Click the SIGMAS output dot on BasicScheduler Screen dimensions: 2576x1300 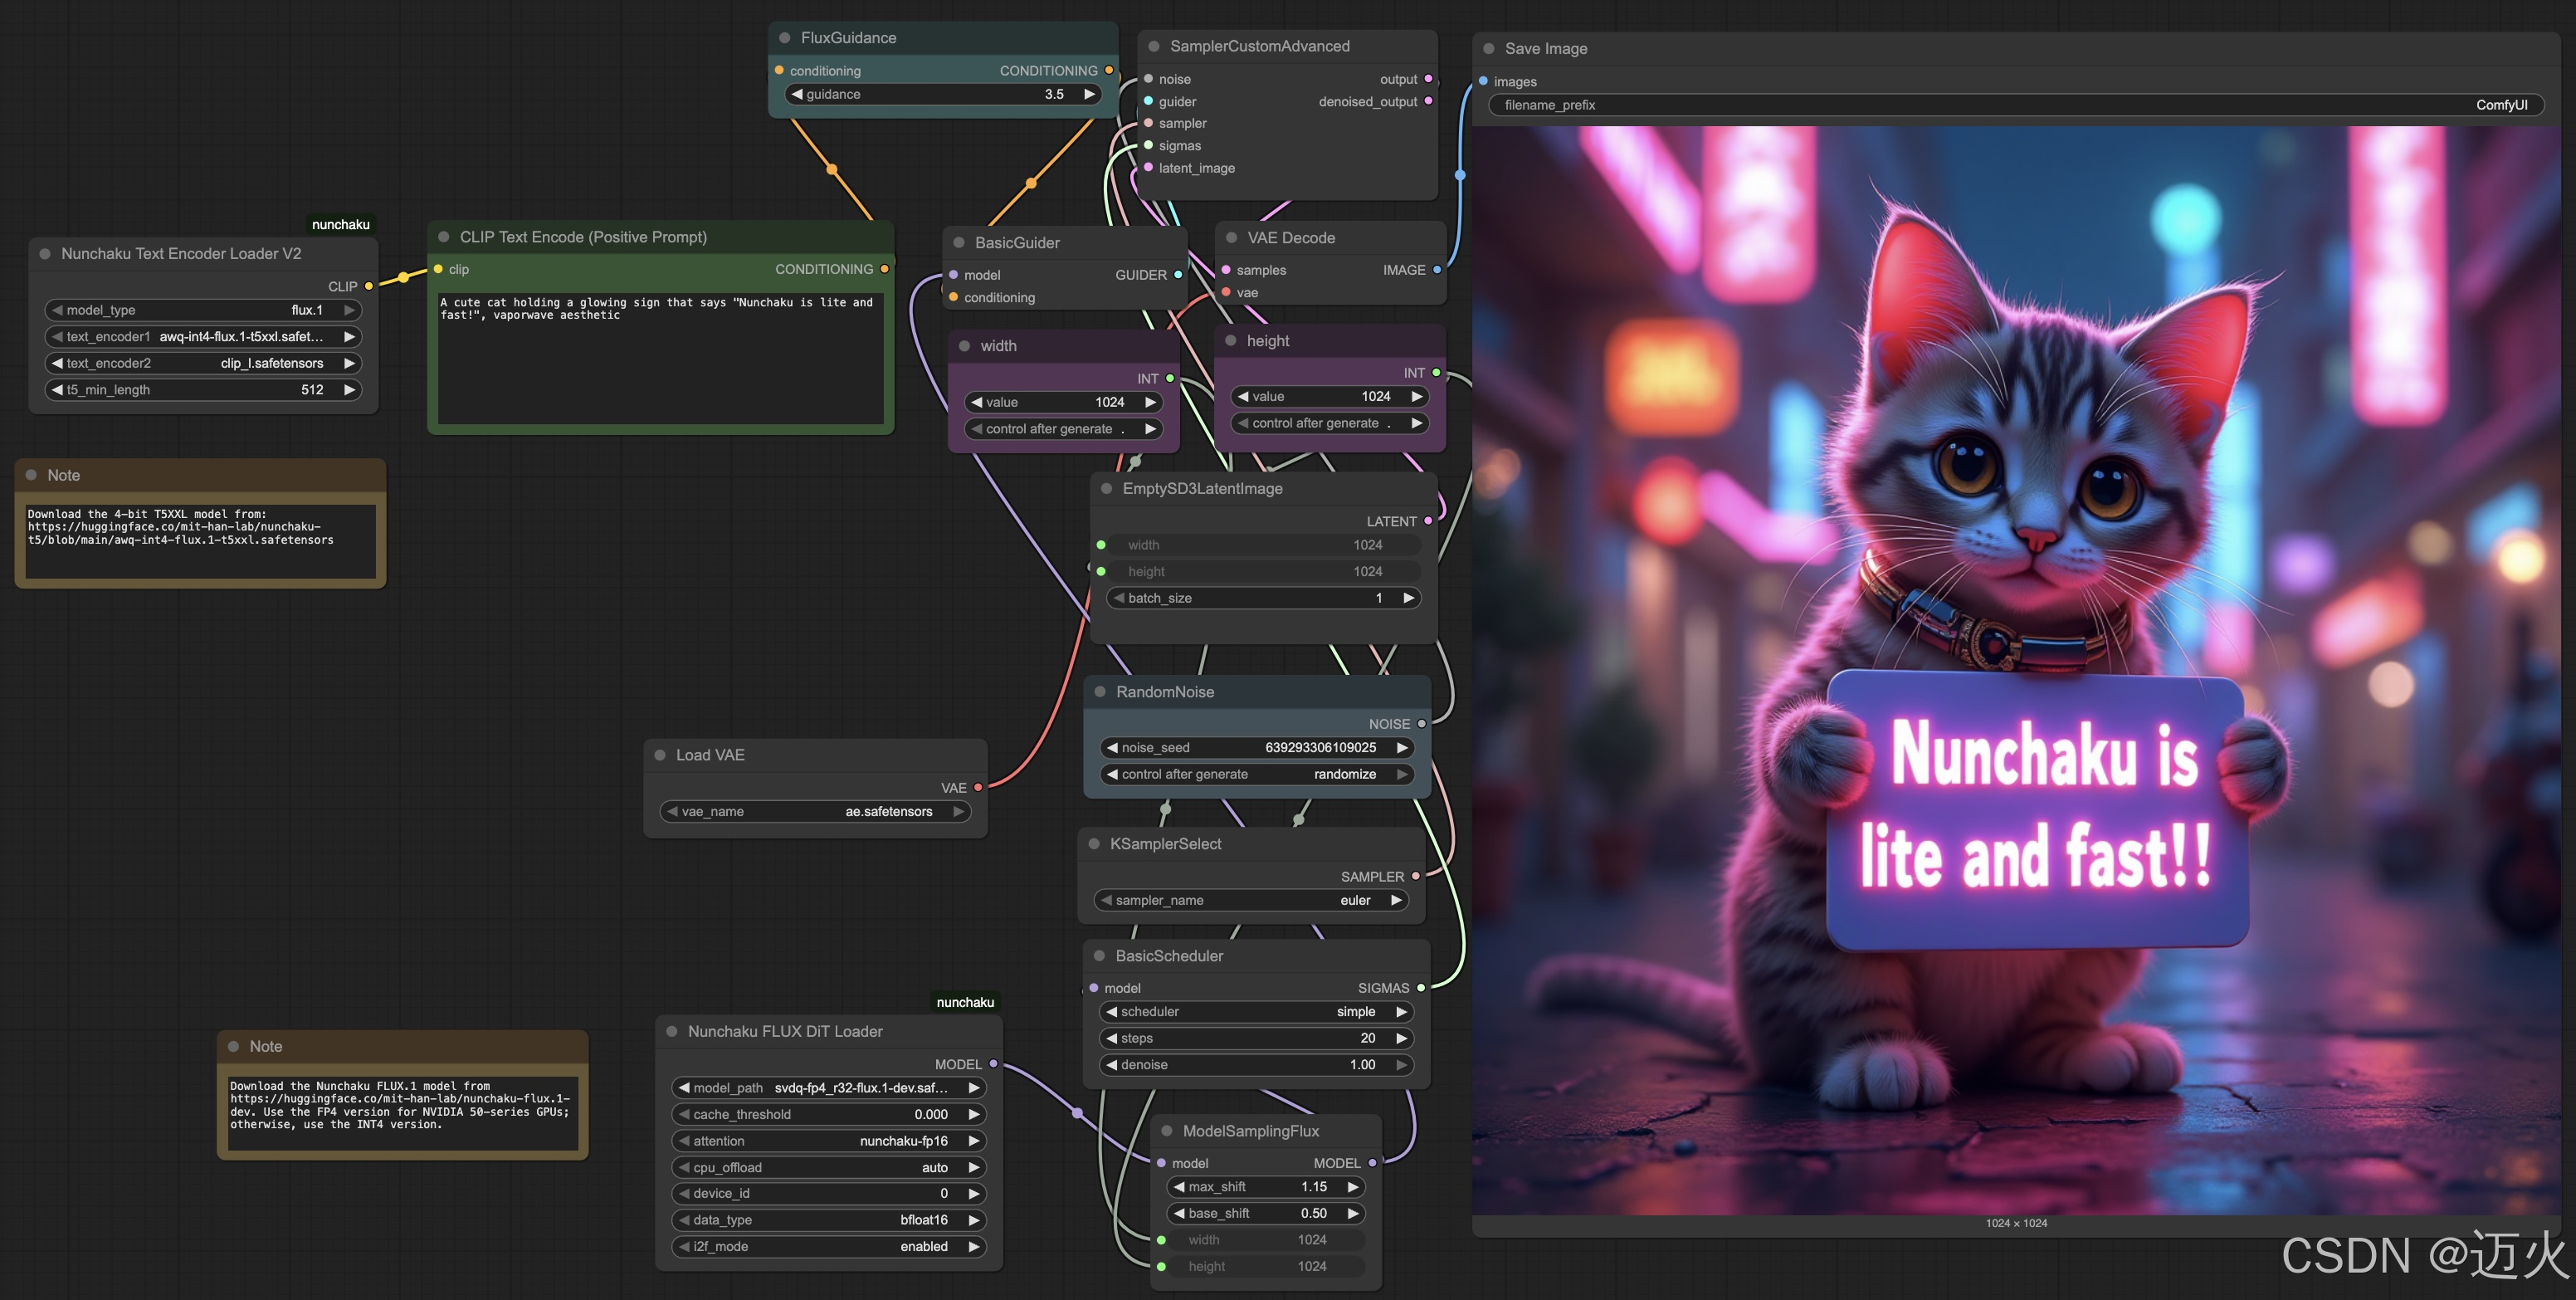[x=1421, y=988]
